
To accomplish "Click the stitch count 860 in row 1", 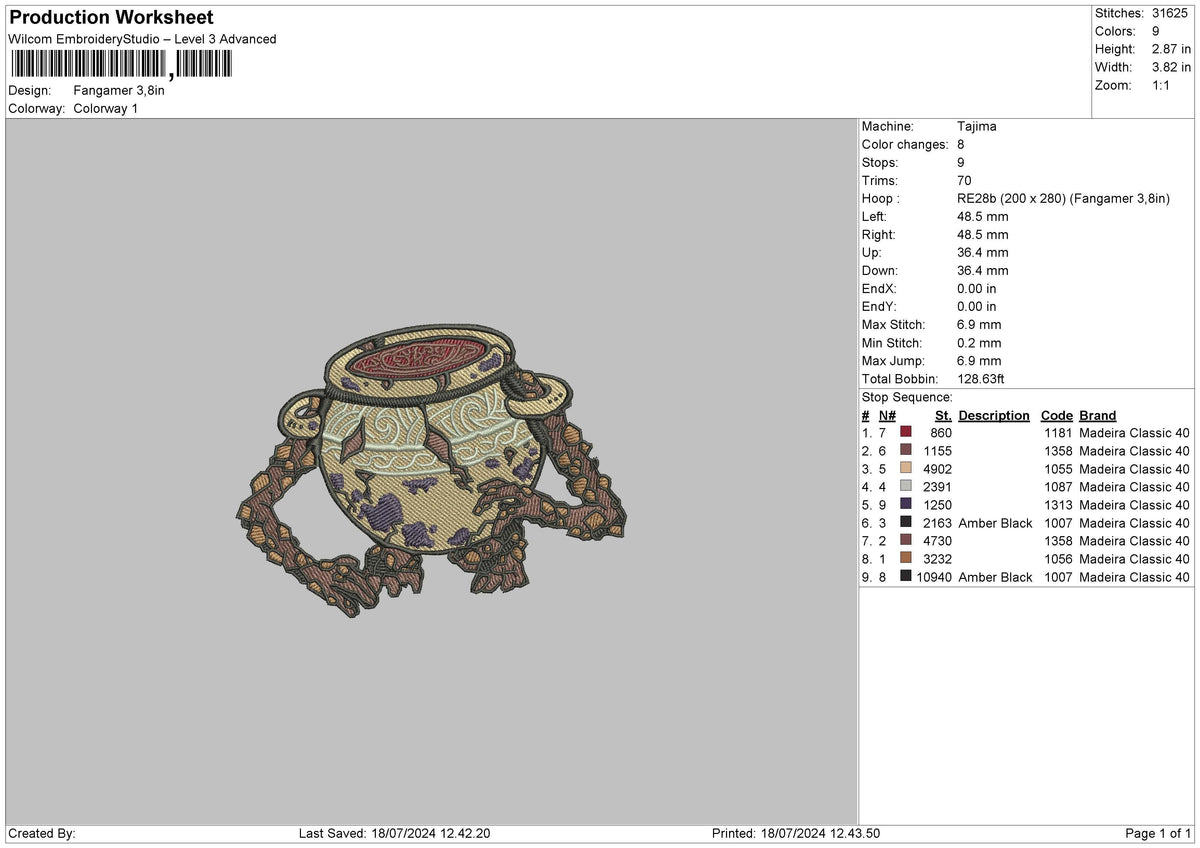I will point(941,433).
